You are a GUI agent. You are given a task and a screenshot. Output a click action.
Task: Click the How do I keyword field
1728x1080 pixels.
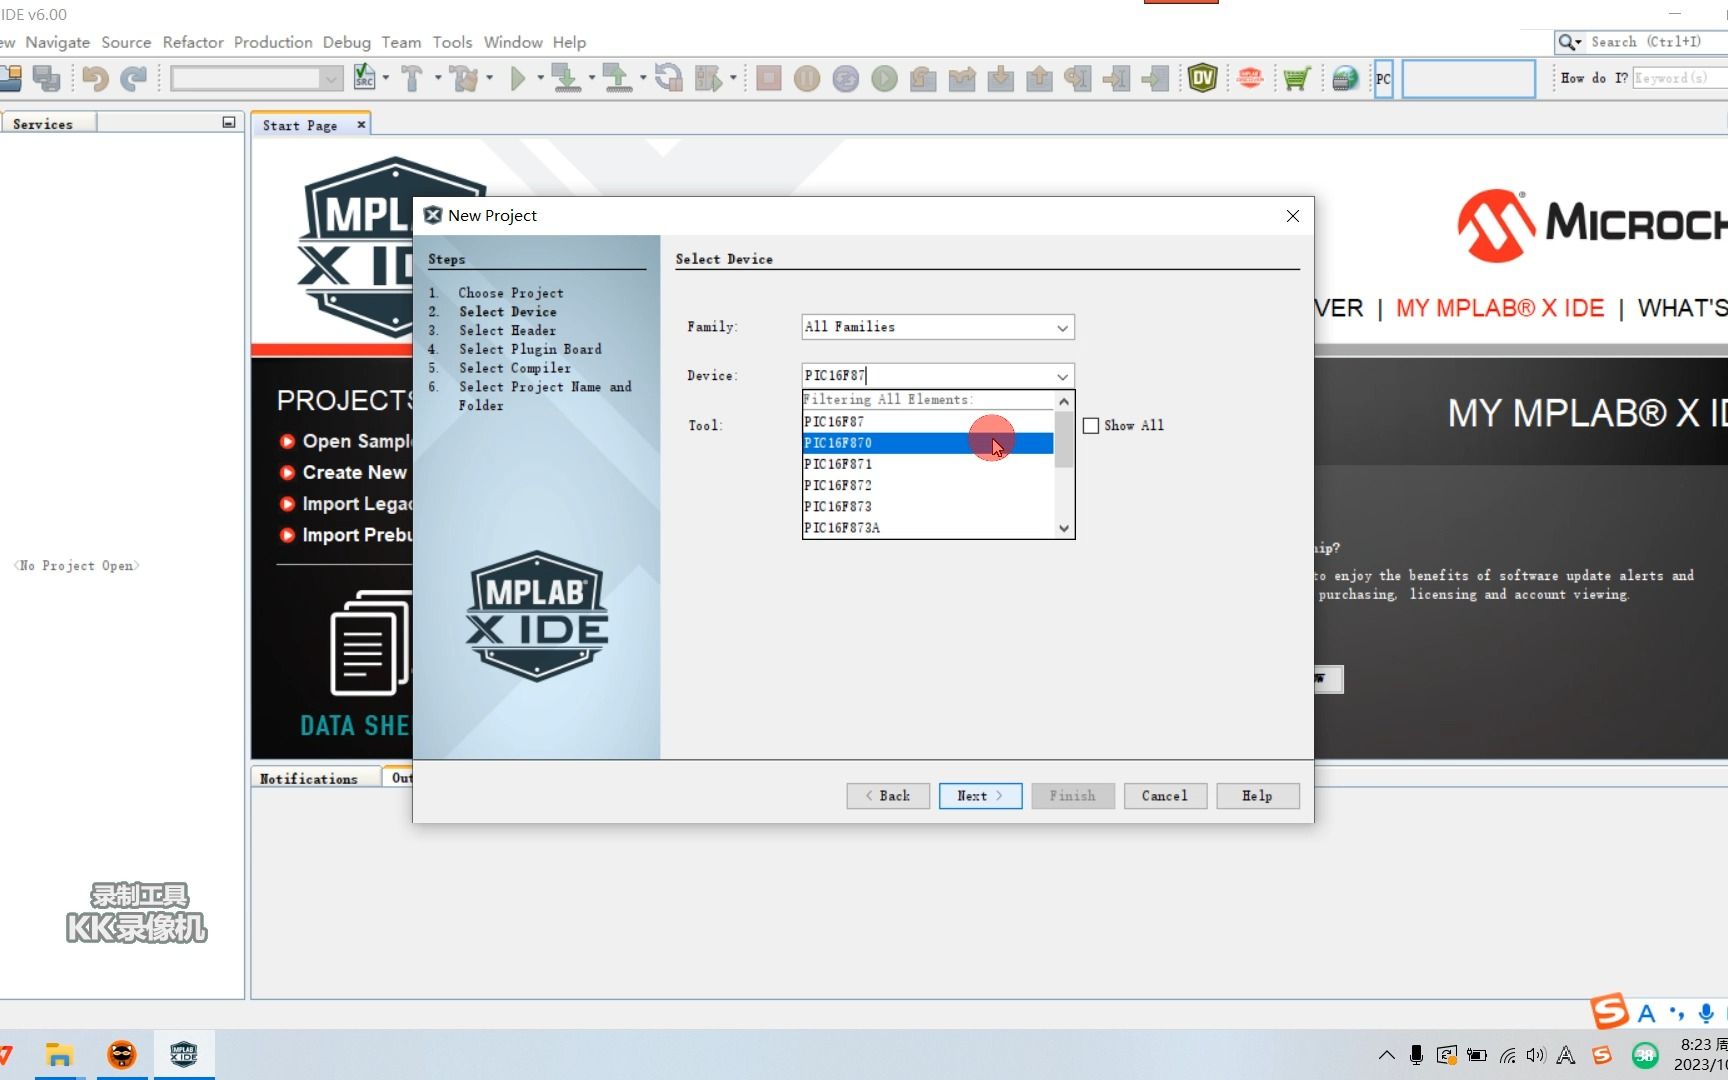[1680, 78]
